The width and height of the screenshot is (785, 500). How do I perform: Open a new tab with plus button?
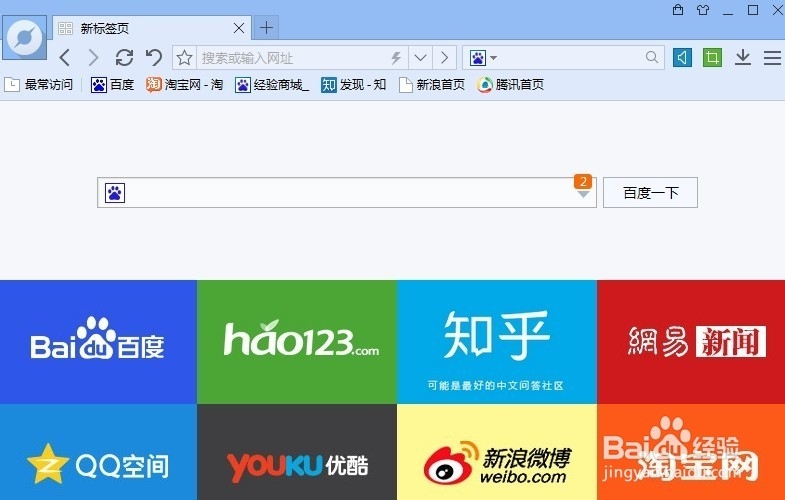click(x=266, y=28)
